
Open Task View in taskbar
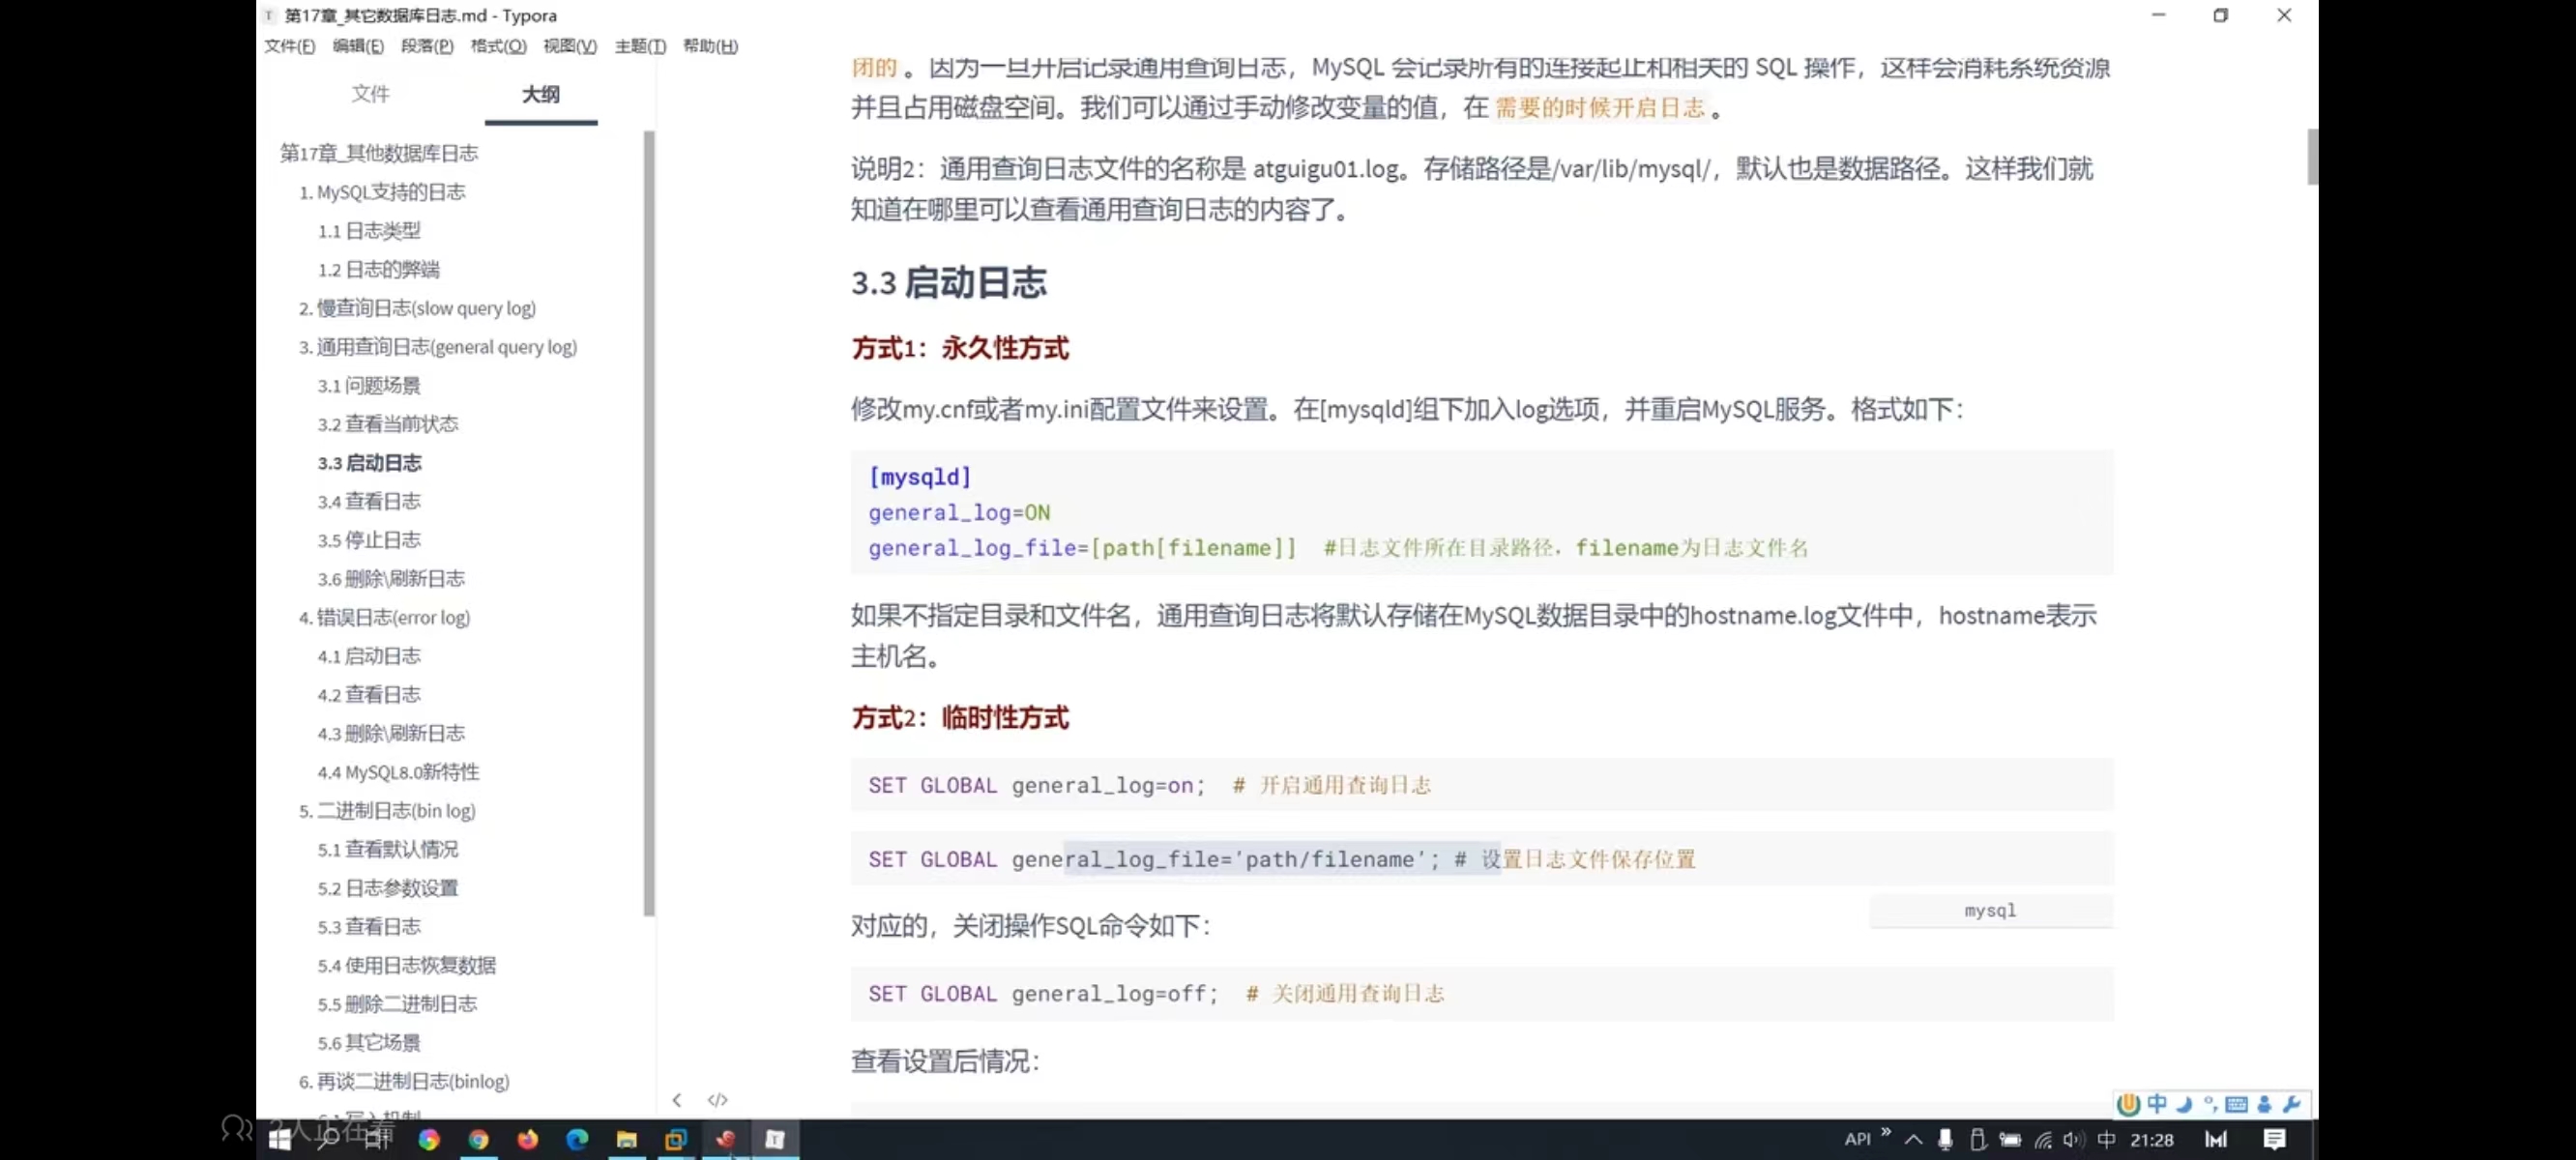pos(377,1139)
